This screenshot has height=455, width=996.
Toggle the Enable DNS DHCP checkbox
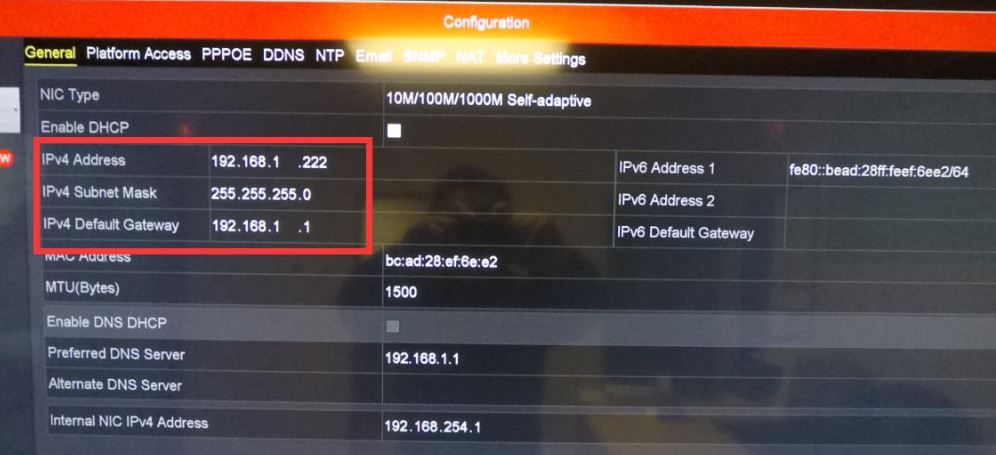[393, 327]
